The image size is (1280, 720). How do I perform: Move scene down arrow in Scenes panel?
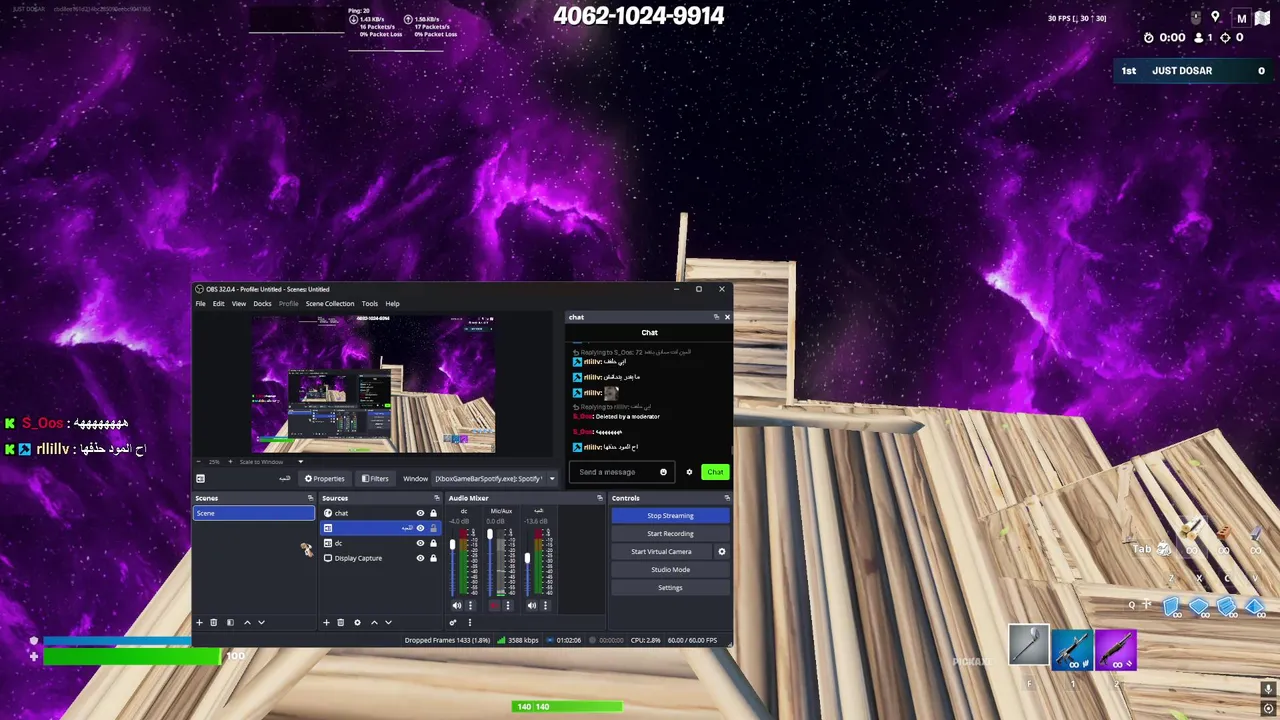[261, 623]
